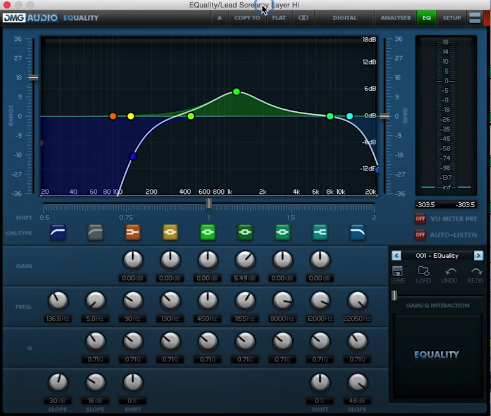
Task: Click the 18dB slope knob
Action: [95, 382]
